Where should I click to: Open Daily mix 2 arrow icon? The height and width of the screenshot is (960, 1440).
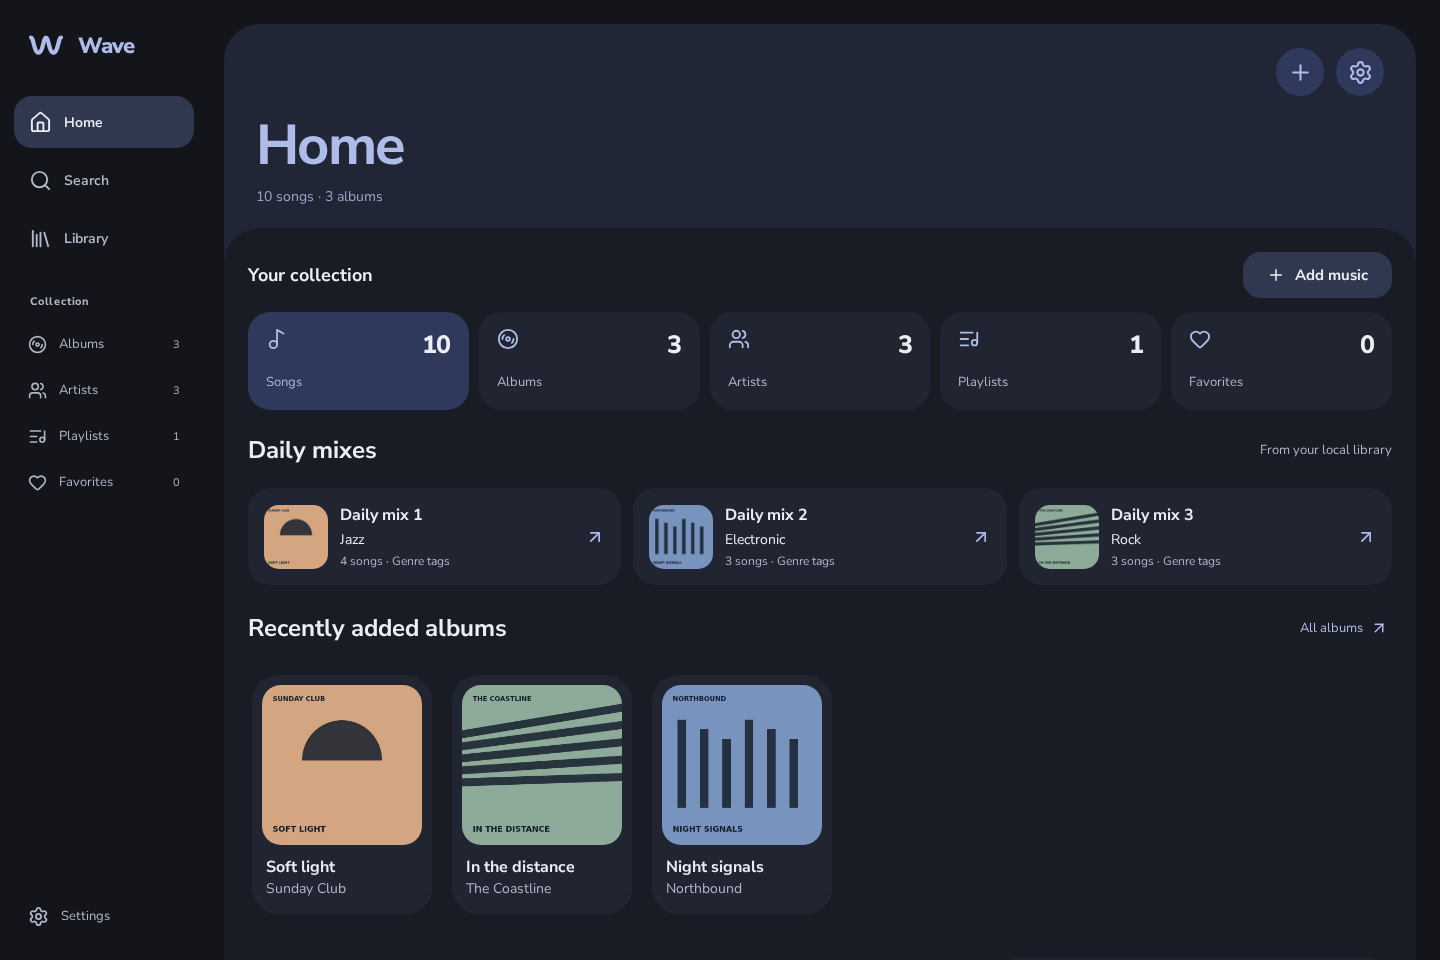pyautogui.click(x=981, y=537)
